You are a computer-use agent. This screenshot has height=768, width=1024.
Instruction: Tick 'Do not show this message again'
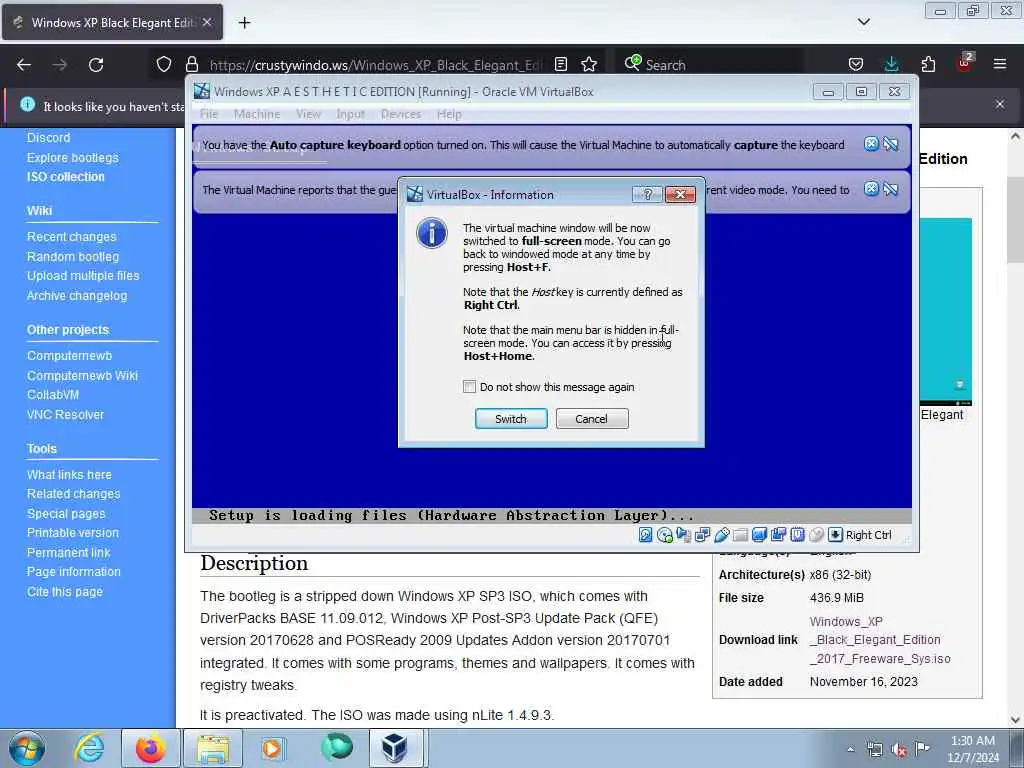[x=469, y=387]
